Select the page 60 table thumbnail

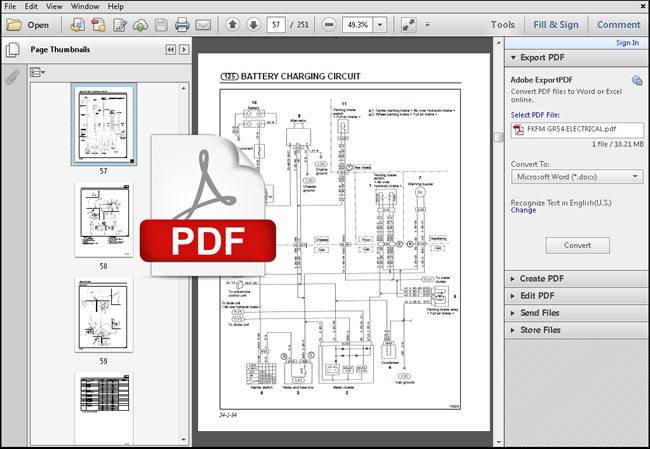[x=104, y=408]
